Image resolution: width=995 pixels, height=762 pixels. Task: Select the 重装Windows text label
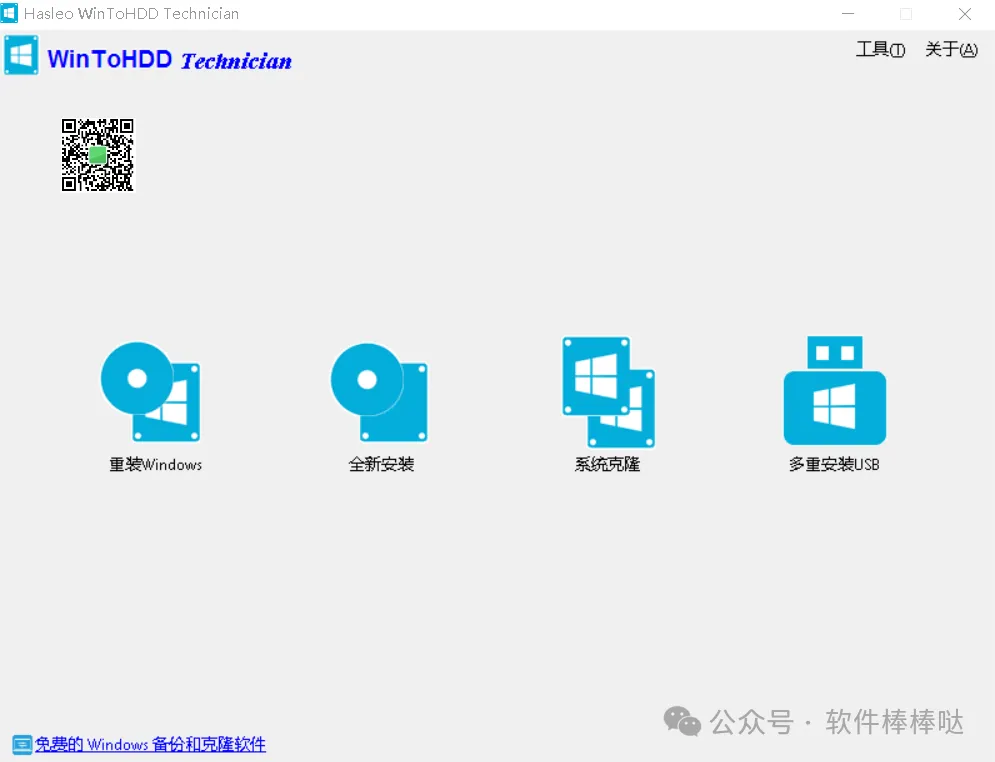tap(155, 464)
